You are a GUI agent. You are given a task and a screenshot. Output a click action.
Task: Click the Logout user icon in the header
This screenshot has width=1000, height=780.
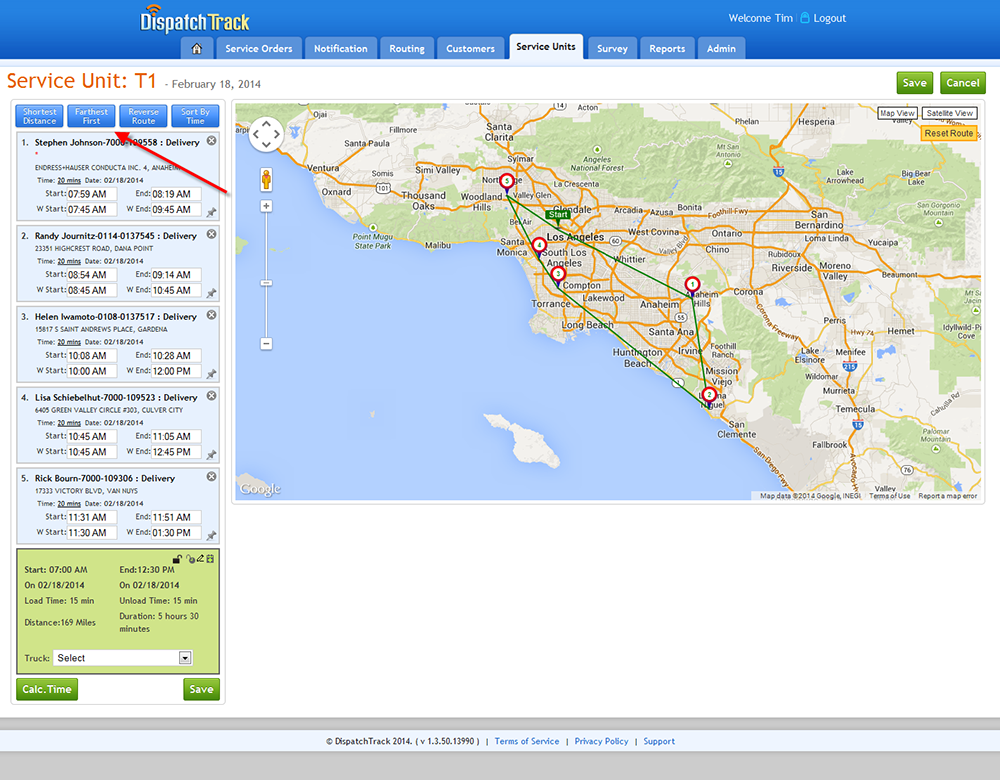pos(803,17)
